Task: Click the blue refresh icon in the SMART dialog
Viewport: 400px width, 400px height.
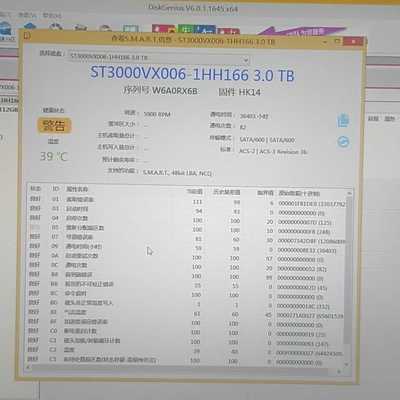Action: click(x=343, y=142)
